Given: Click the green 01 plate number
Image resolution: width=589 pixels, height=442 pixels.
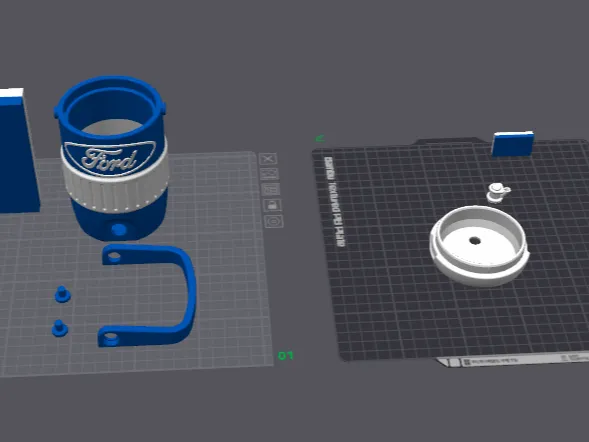Looking at the screenshot, I should click(x=285, y=355).
